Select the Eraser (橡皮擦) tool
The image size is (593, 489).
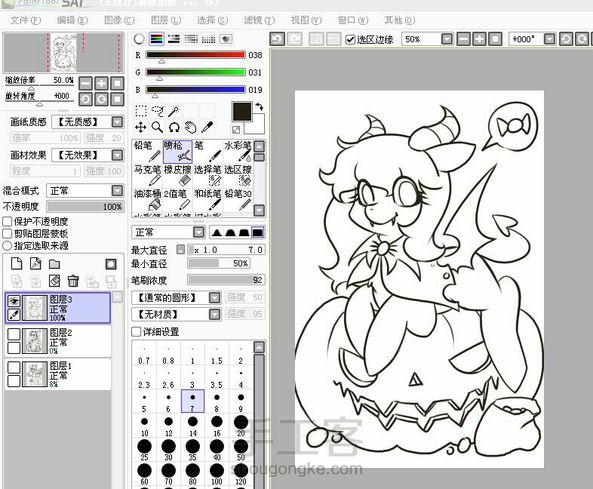(x=177, y=175)
